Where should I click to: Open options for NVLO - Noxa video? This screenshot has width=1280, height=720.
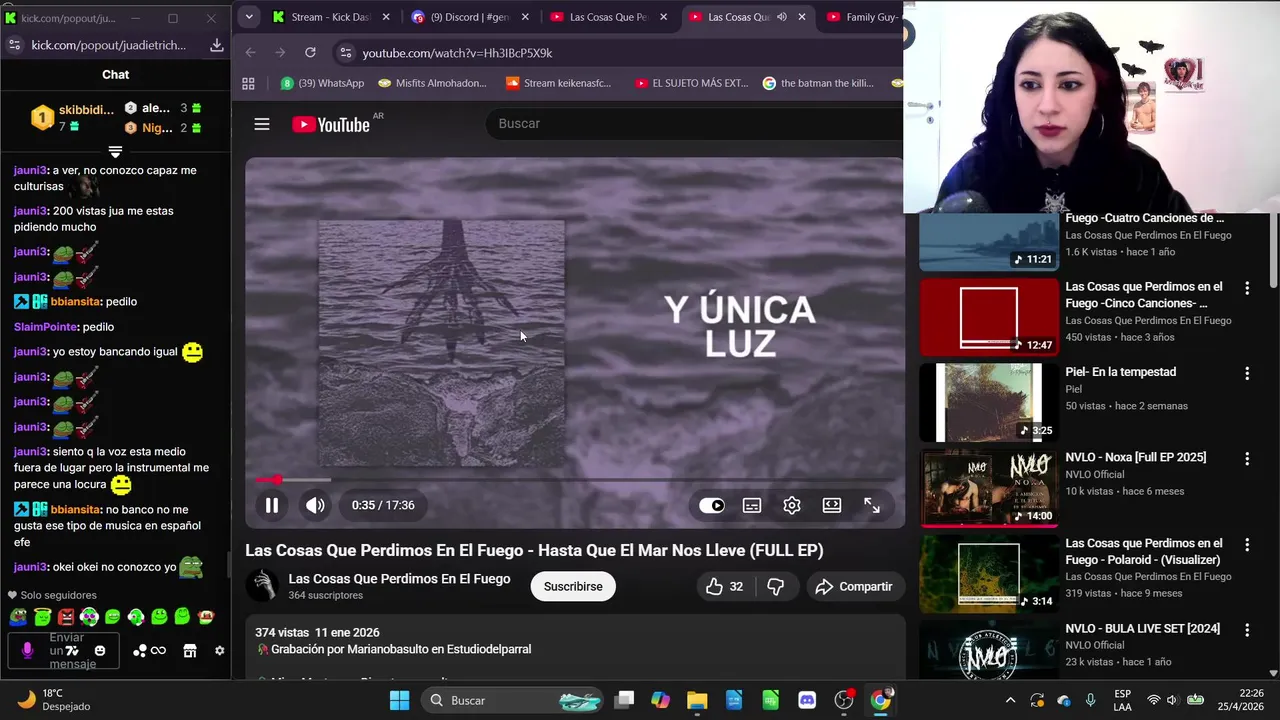click(x=1247, y=459)
